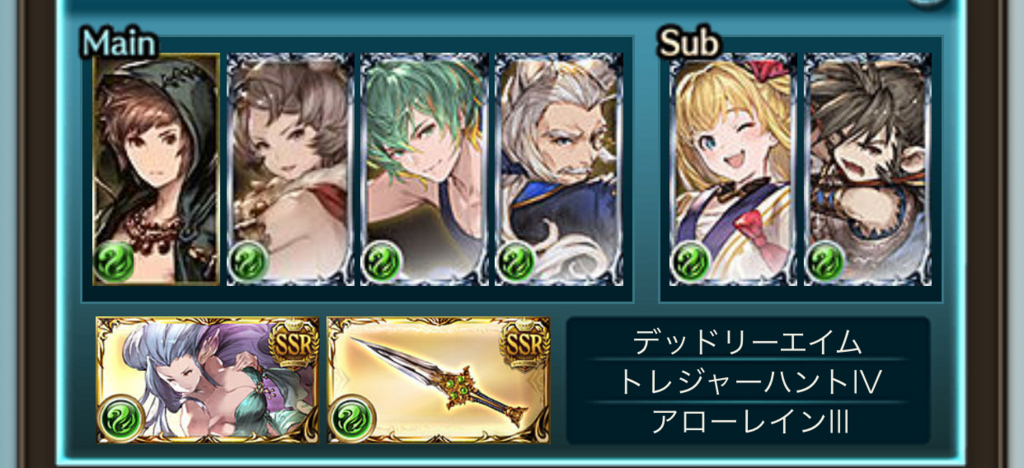1024x468 pixels.
Task: Tap wind element icon on dagger card
Action: point(352,418)
